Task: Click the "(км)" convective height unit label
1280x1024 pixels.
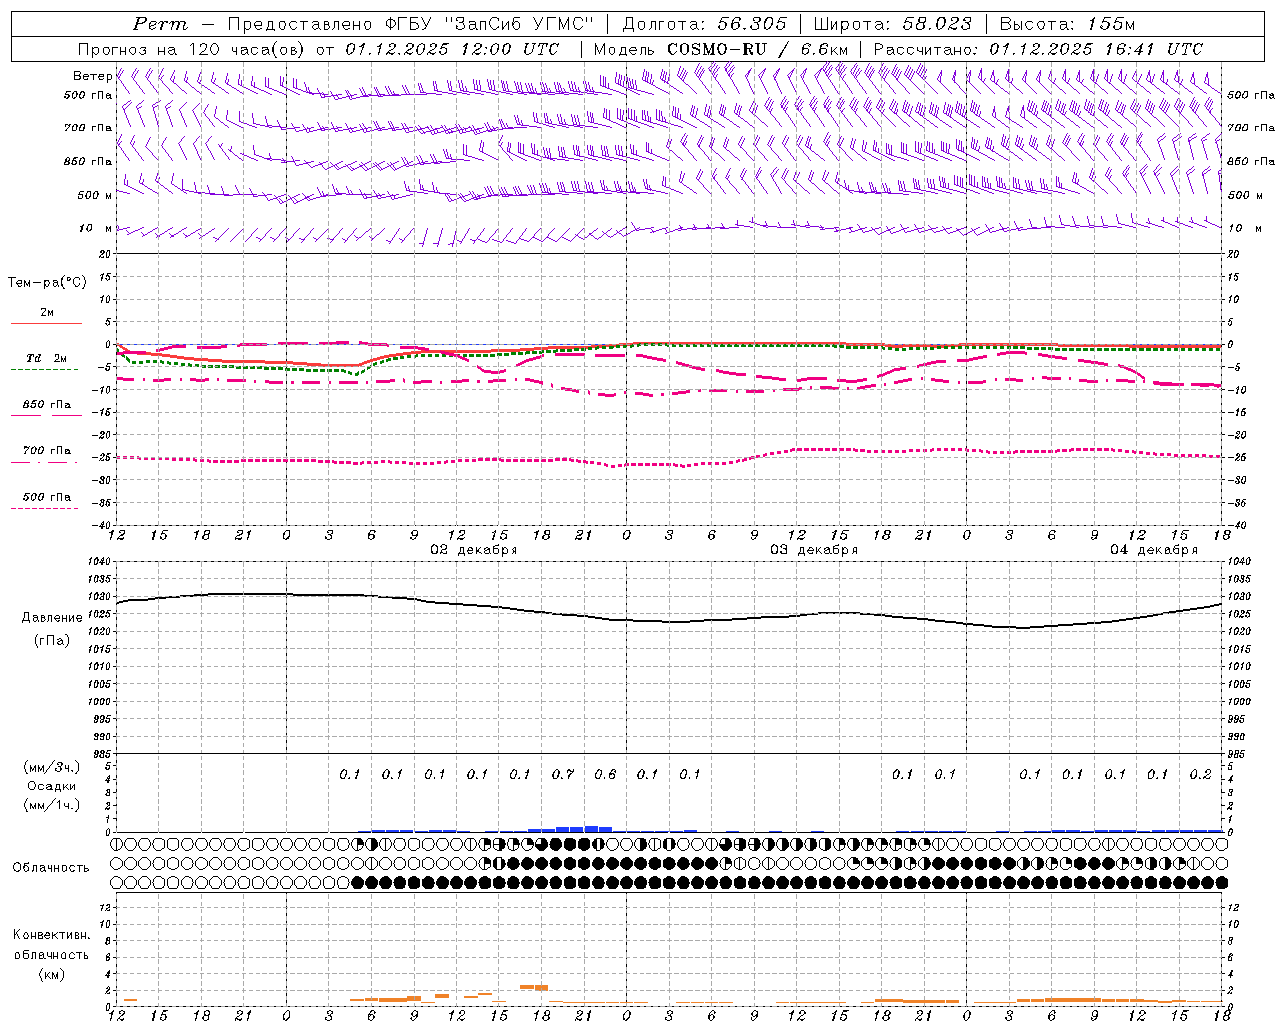Action: 51,974
